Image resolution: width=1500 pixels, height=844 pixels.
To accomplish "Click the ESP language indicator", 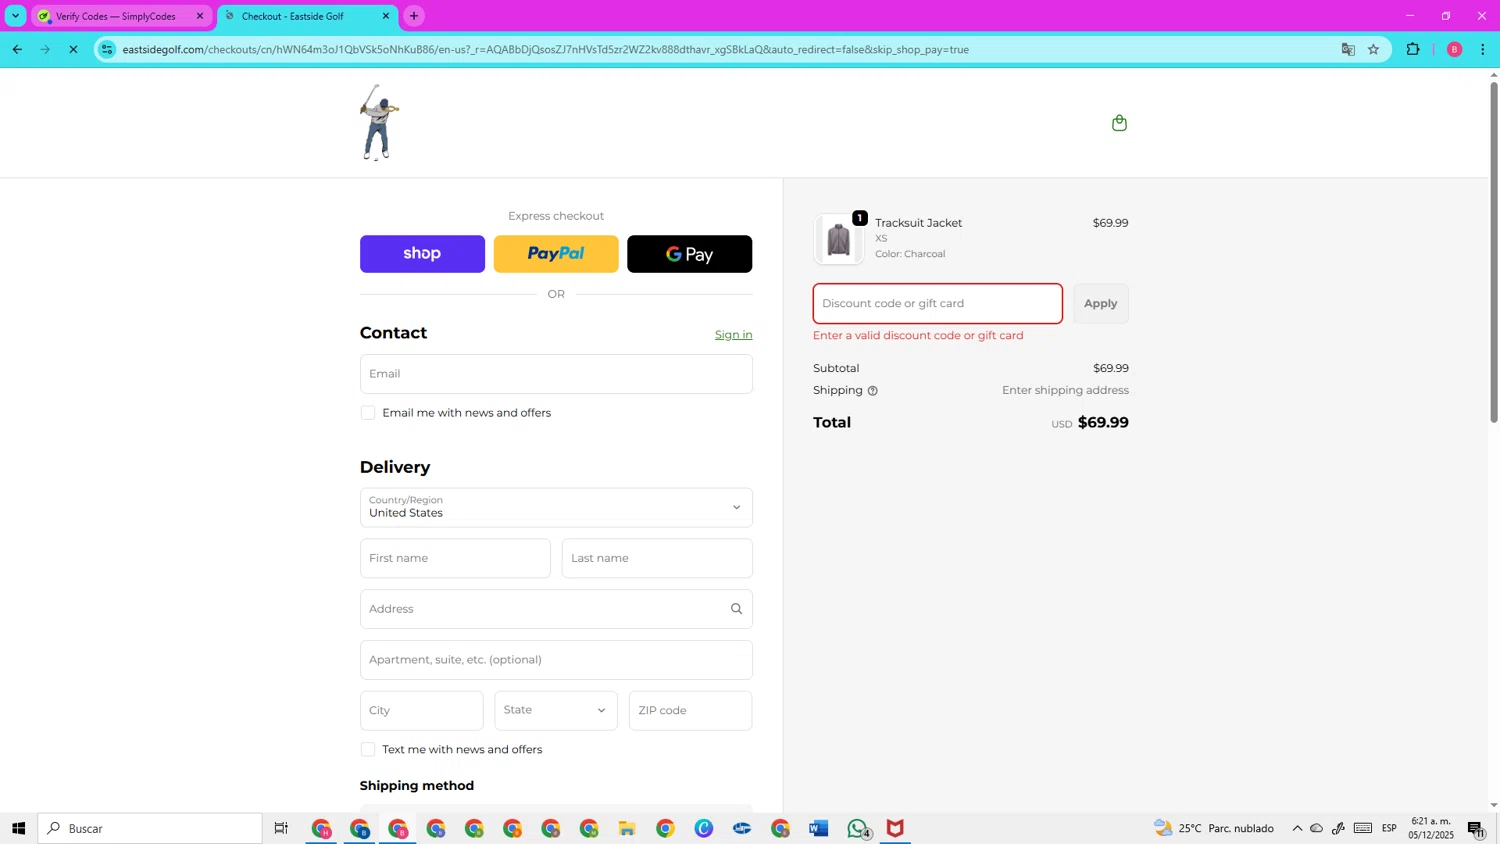I will [x=1389, y=828].
